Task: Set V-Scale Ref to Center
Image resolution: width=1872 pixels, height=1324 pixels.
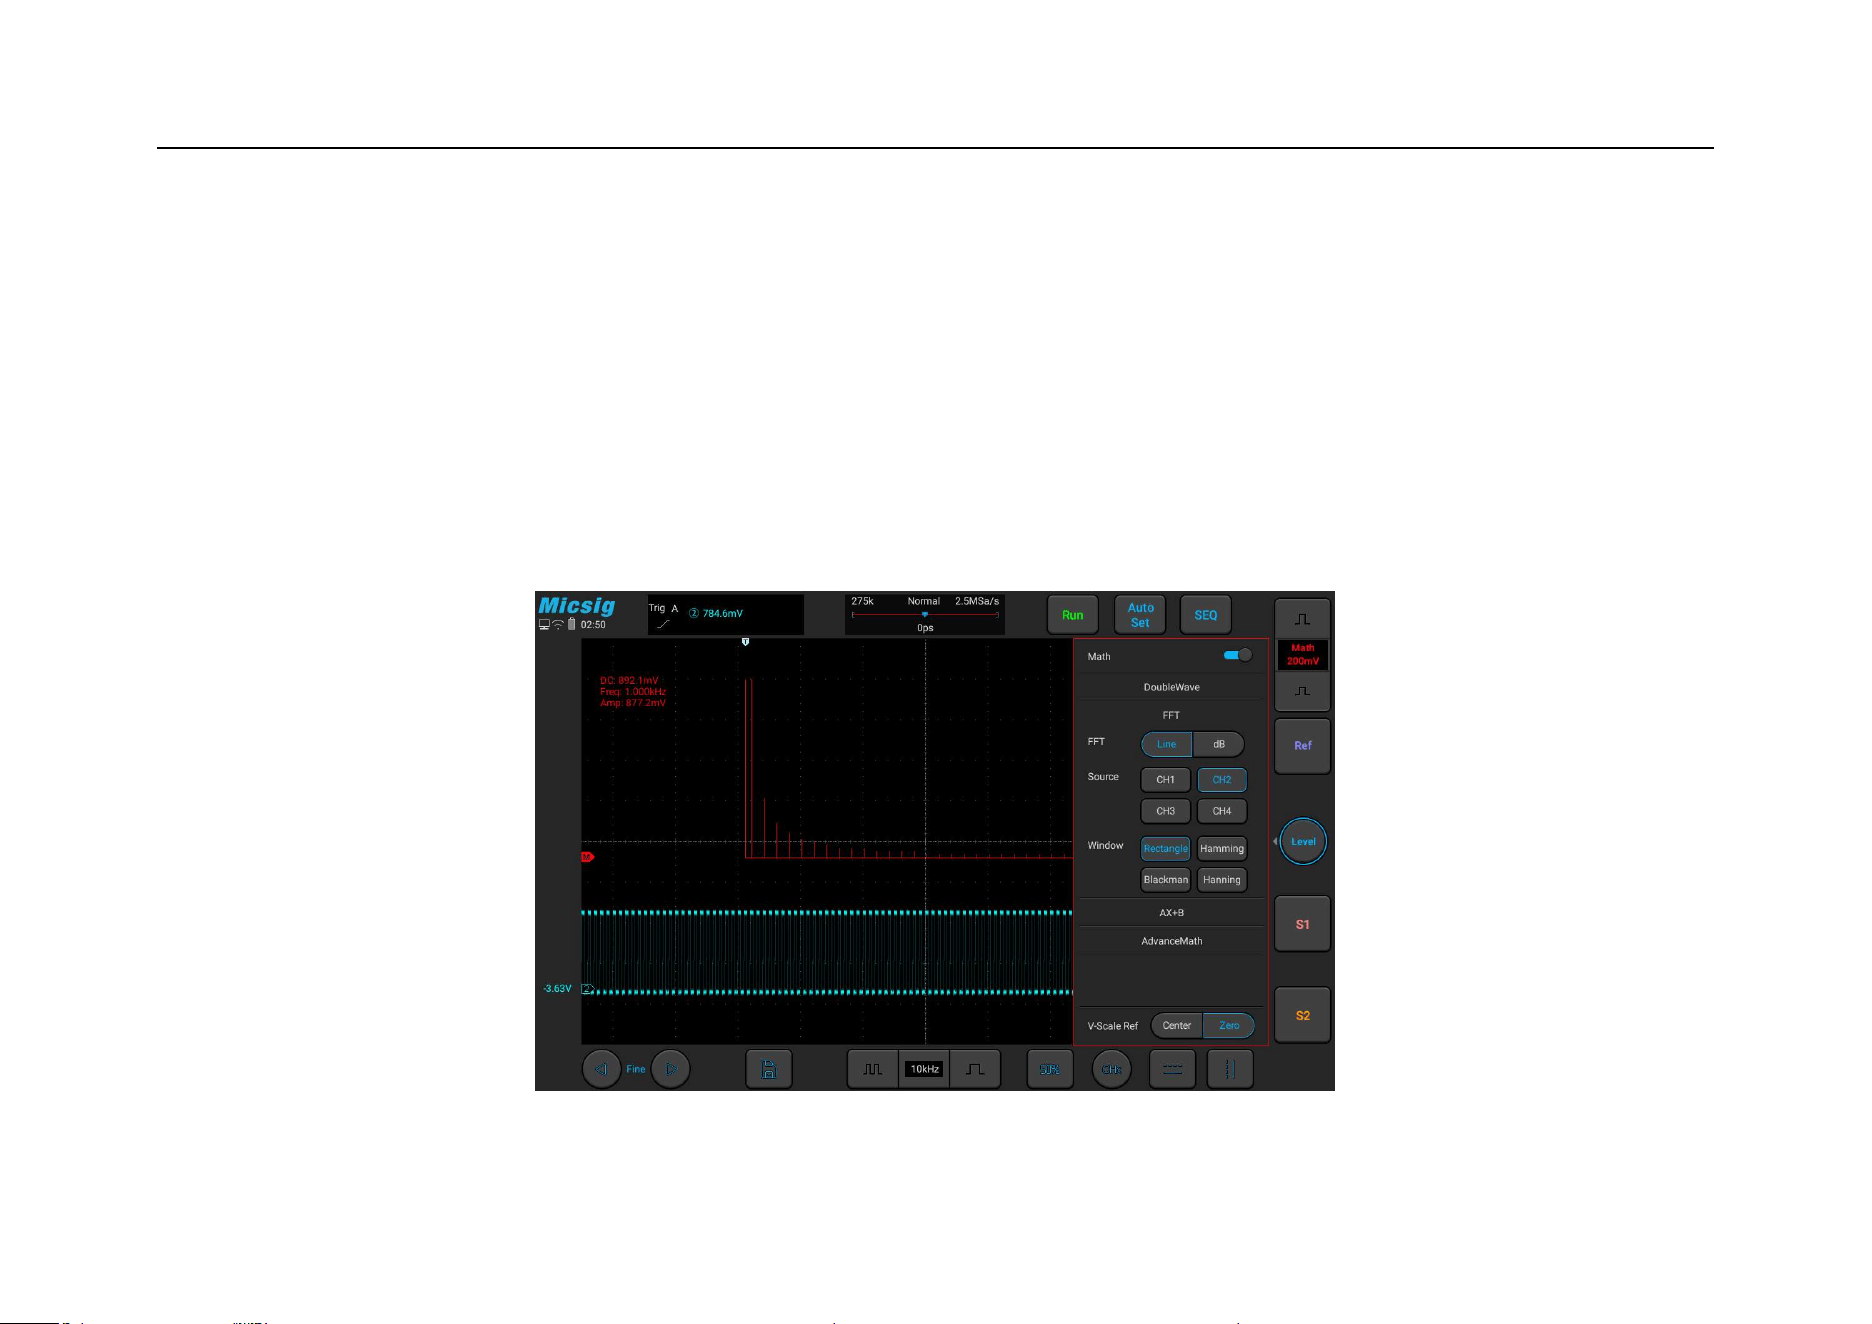Action: pos(1177,1026)
